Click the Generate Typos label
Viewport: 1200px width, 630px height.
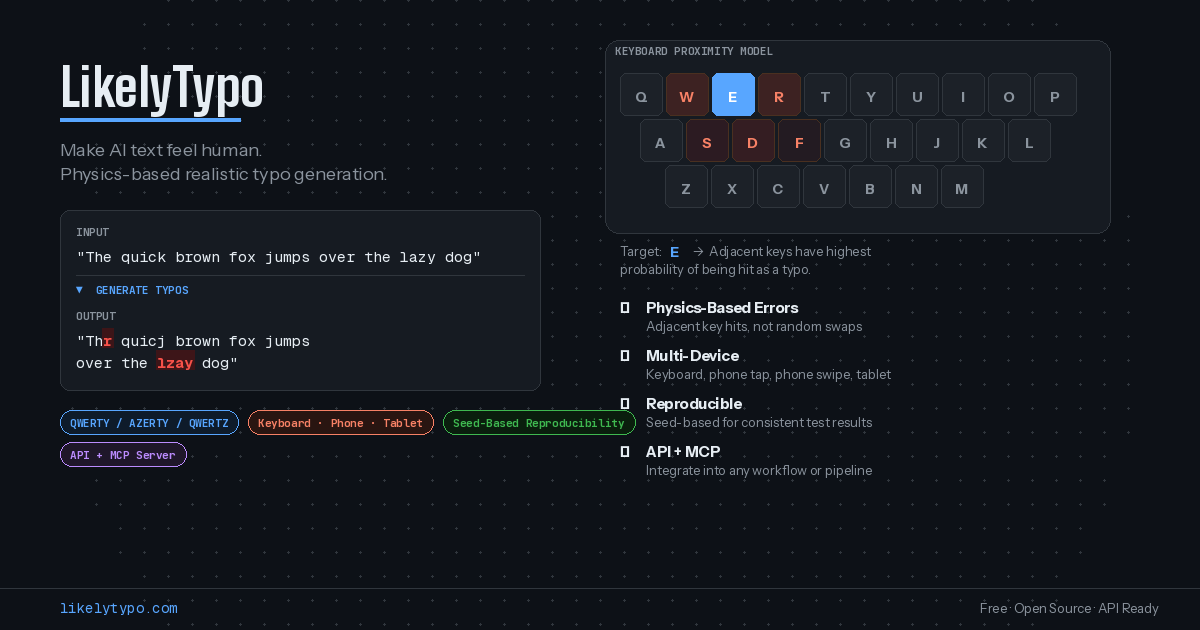tap(142, 290)
